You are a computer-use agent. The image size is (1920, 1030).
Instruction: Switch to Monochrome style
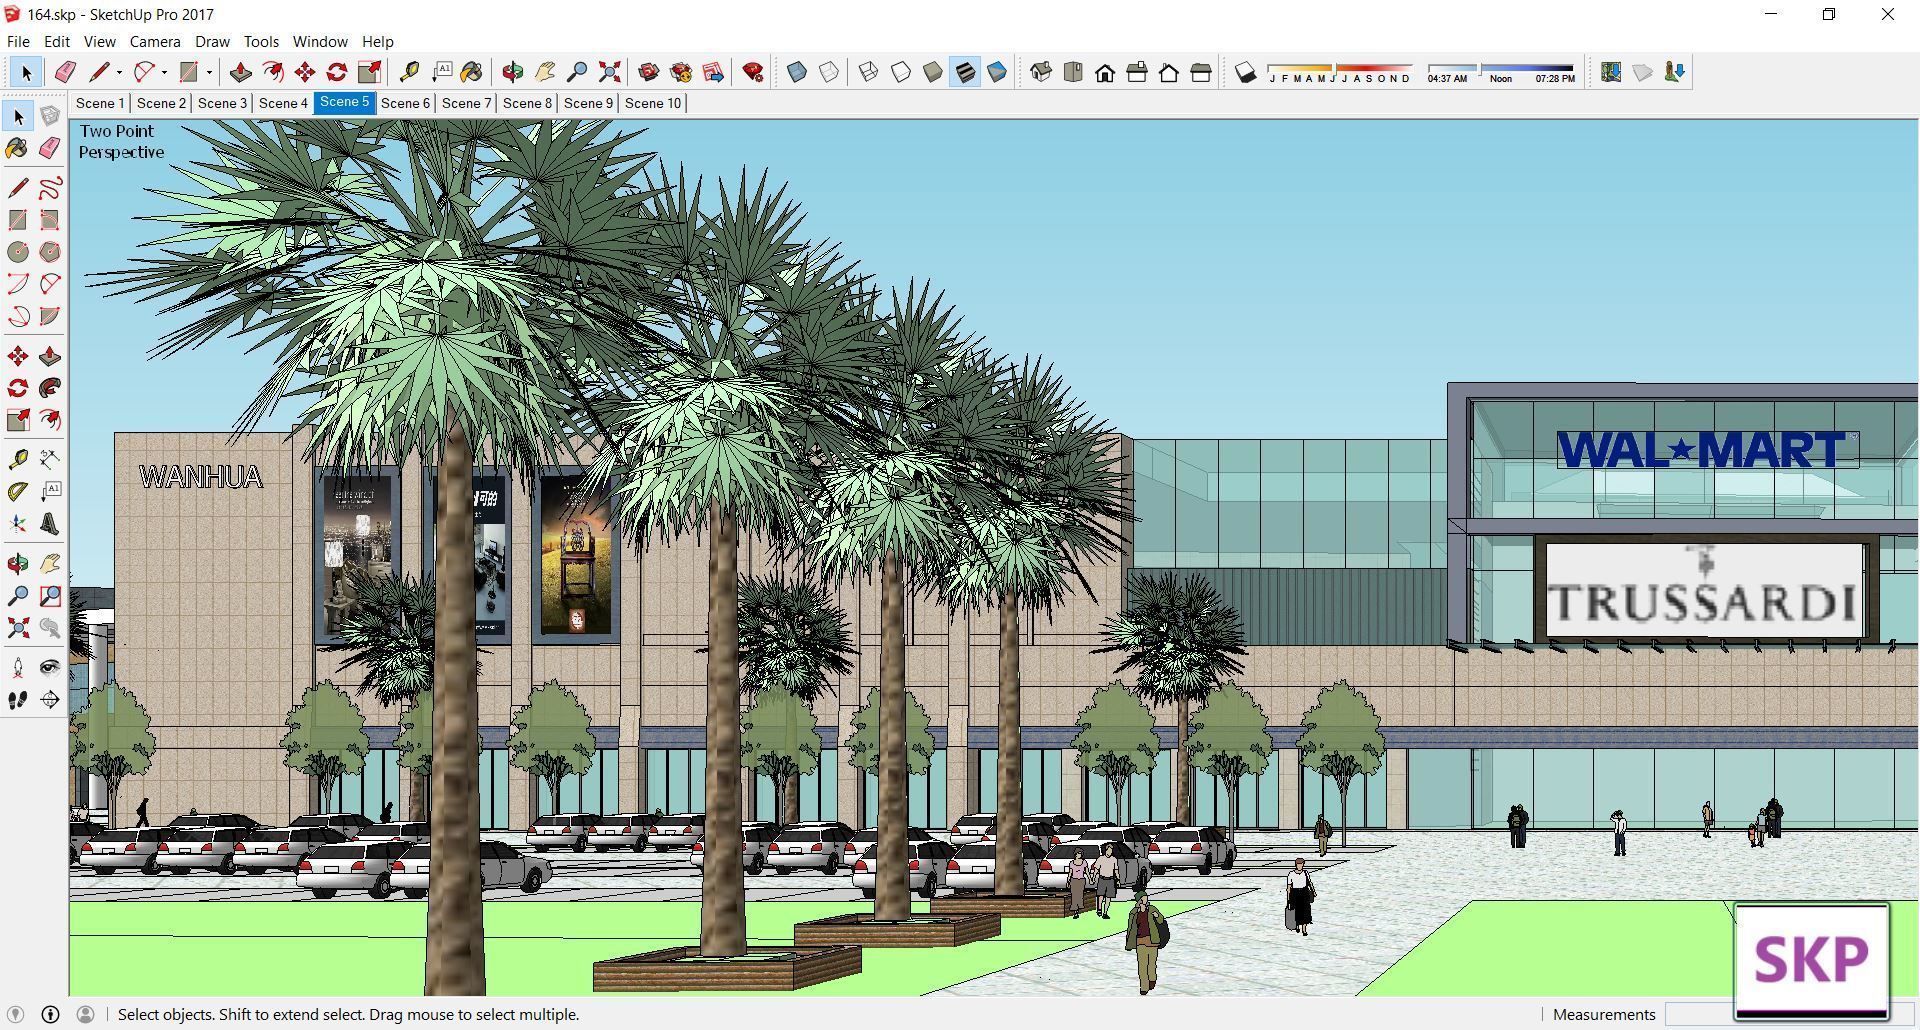pos(997,72)
